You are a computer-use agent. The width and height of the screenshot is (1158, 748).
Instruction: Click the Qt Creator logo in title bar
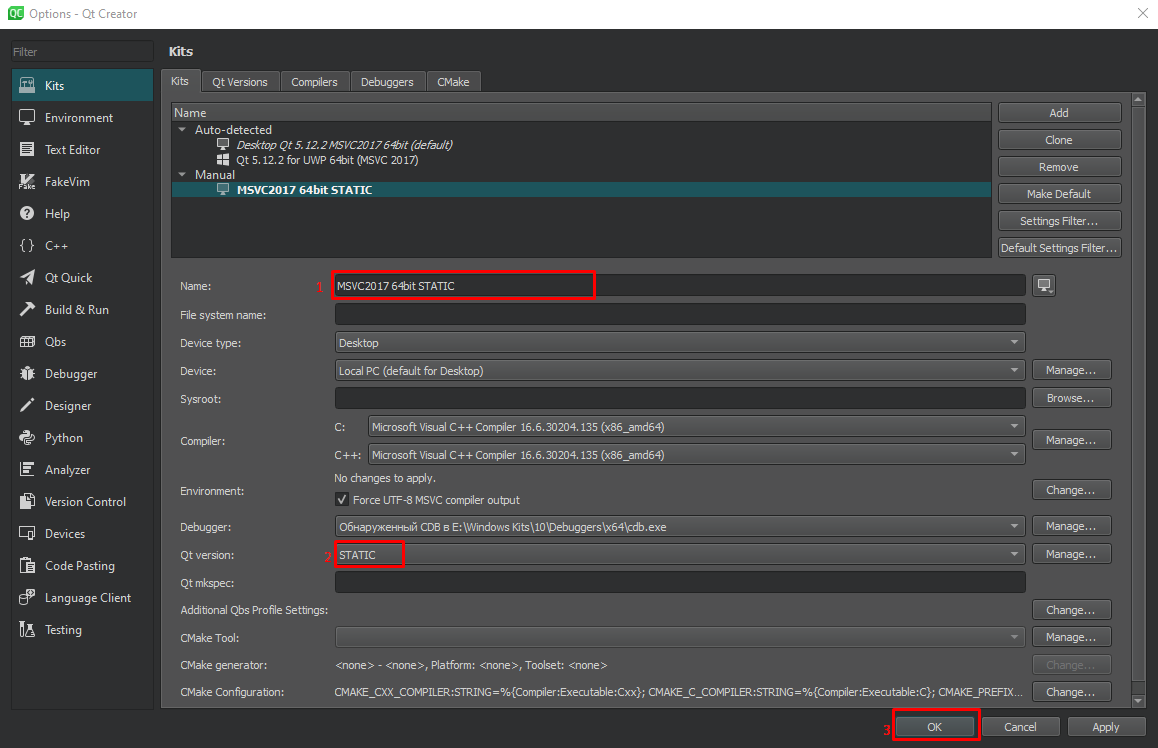pos(16,13)
